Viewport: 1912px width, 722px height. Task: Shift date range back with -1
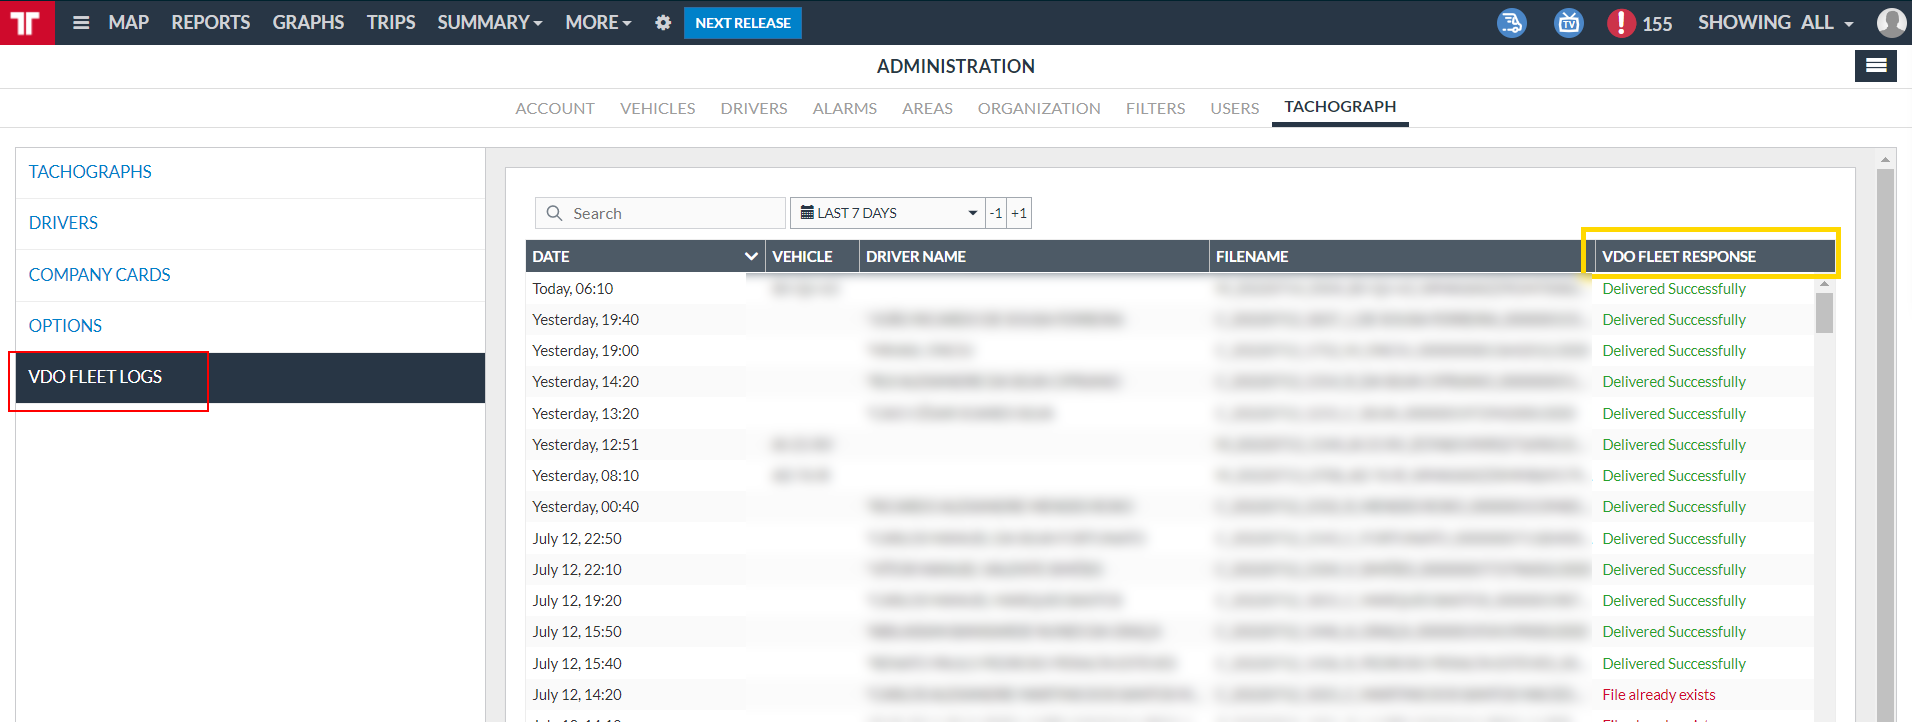point(996,213)
